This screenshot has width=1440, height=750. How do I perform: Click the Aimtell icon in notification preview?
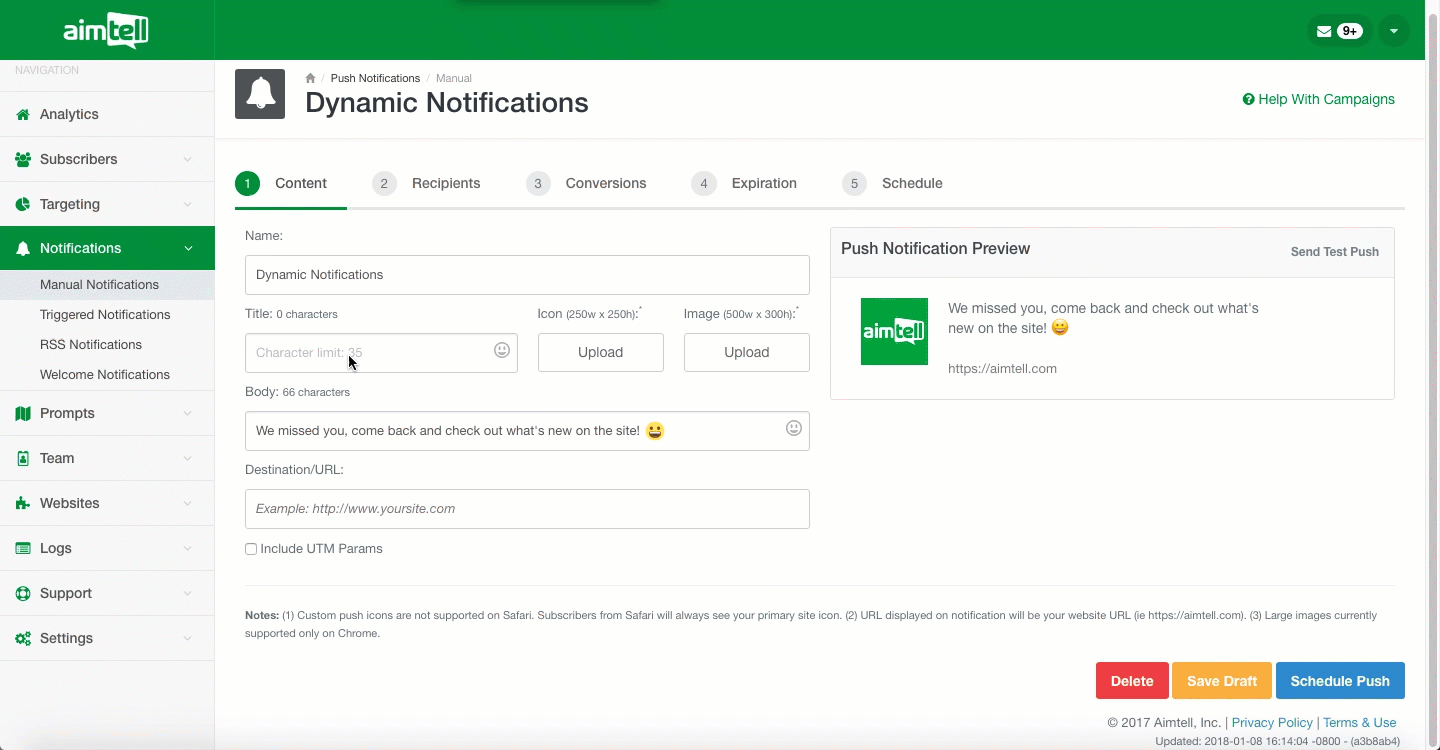894,331
